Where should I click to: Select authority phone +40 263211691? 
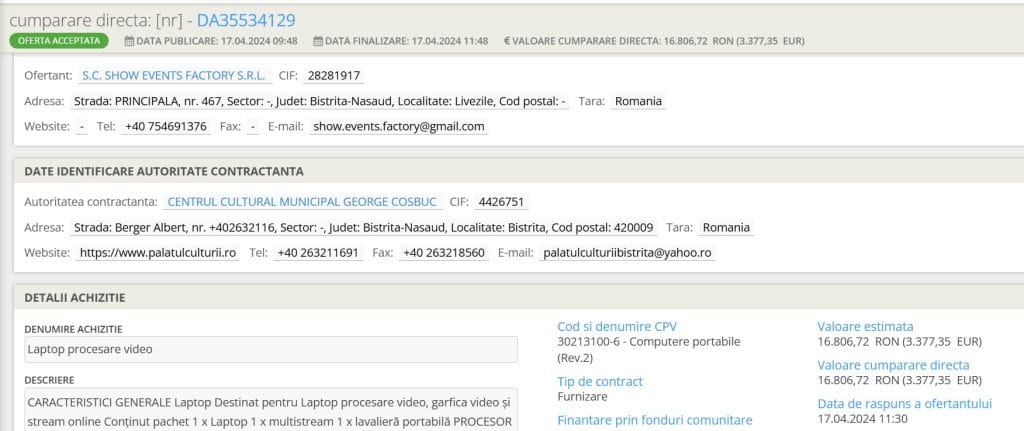(318, 253)
